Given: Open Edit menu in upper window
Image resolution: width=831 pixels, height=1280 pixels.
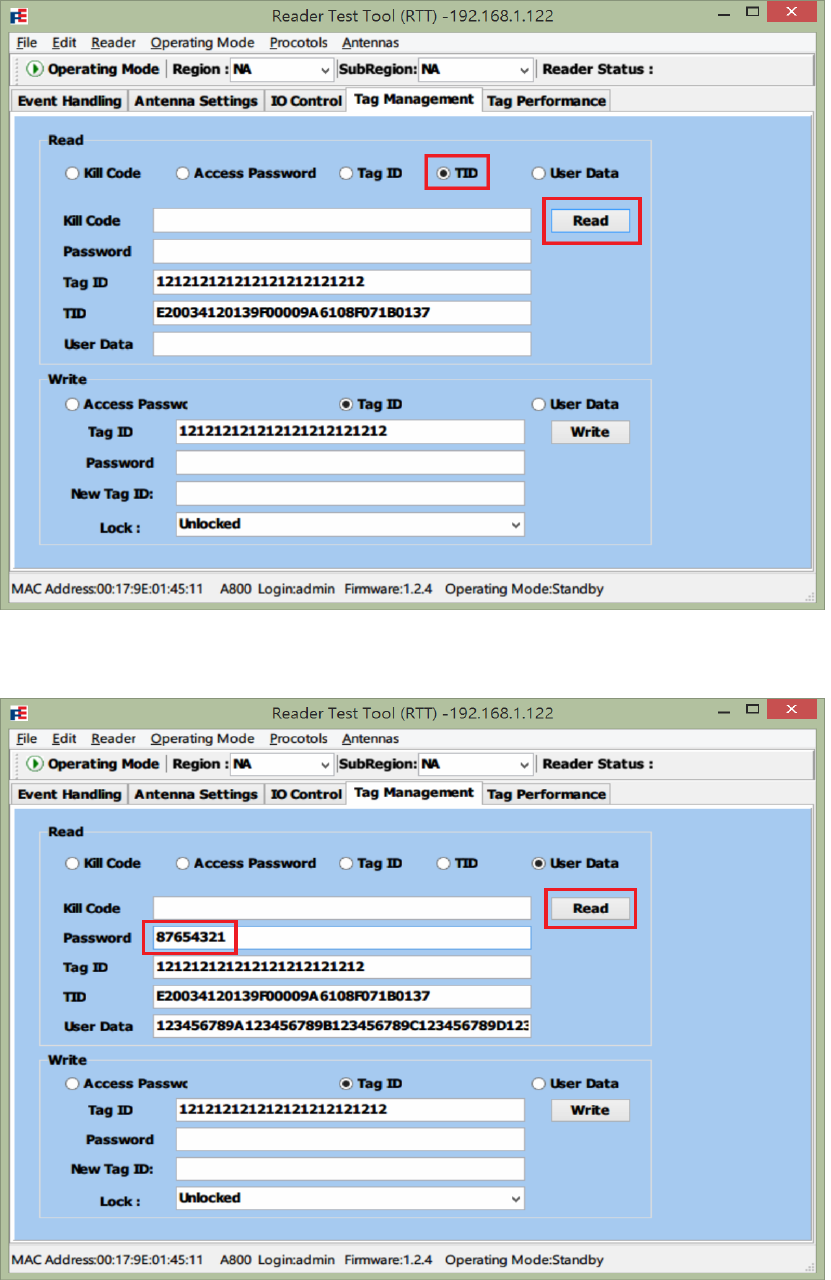Looking at the screenshot, I should coord(64,42).
